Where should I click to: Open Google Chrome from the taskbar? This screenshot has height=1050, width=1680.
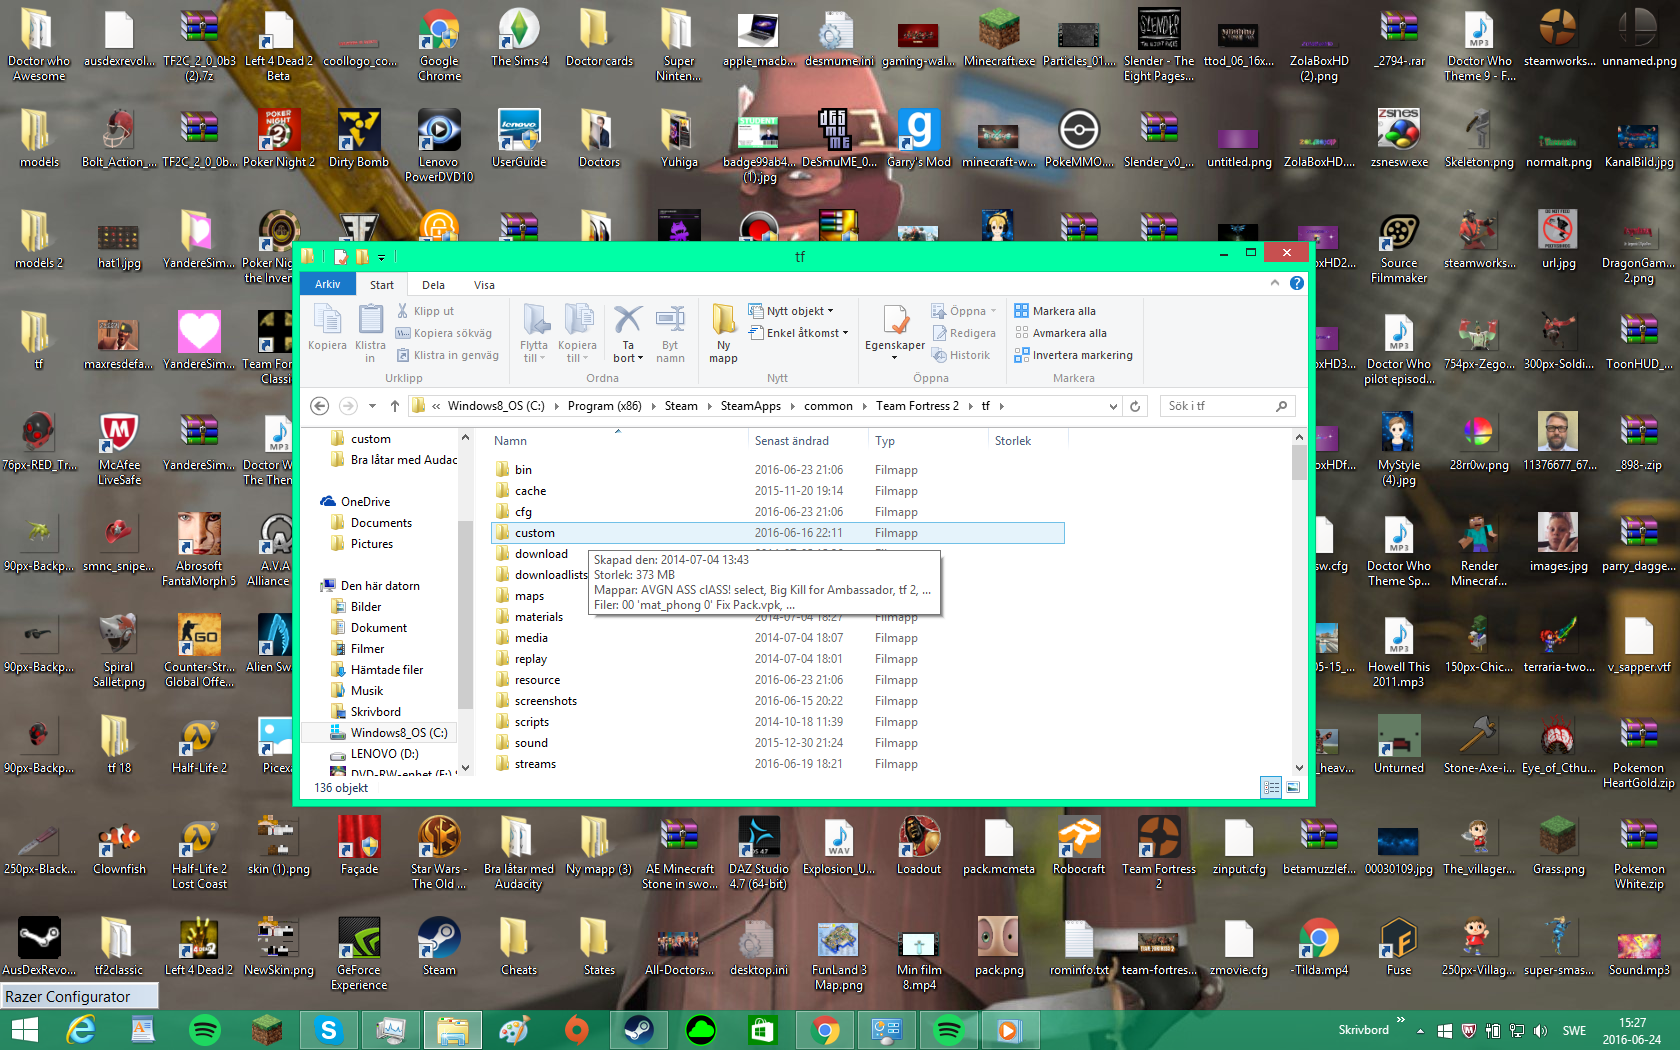coord(824,1029)
